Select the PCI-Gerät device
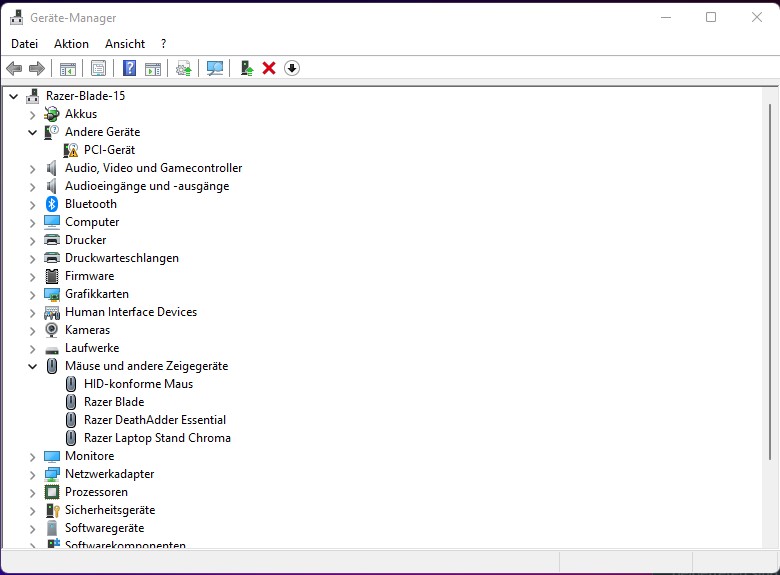The image size is (780, 575). (x=109, y=150)
